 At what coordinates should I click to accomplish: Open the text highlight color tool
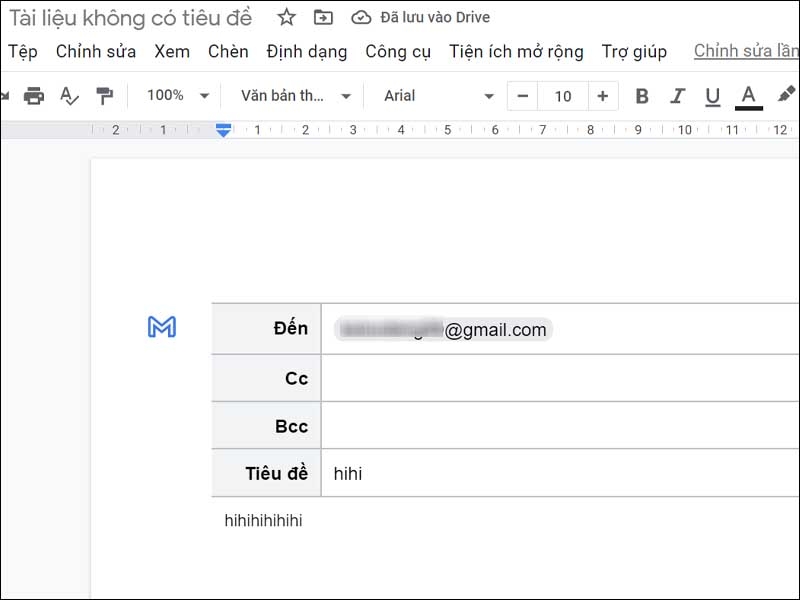click(786, 96)
